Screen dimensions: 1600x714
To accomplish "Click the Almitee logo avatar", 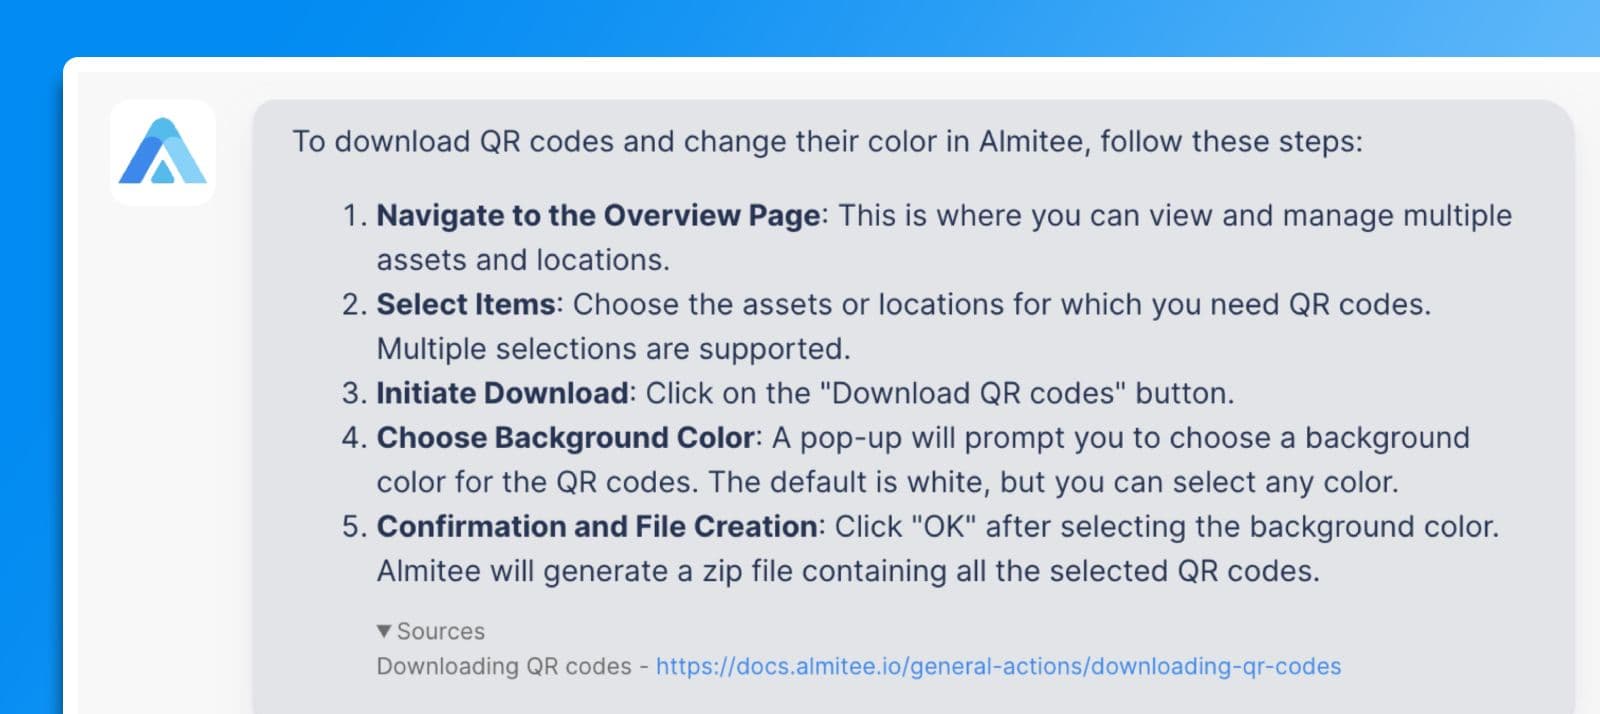I will click(163, 153).
